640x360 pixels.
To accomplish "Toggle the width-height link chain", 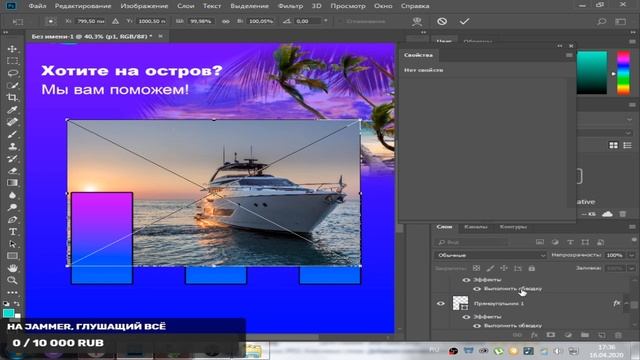I will coord(225,21).
